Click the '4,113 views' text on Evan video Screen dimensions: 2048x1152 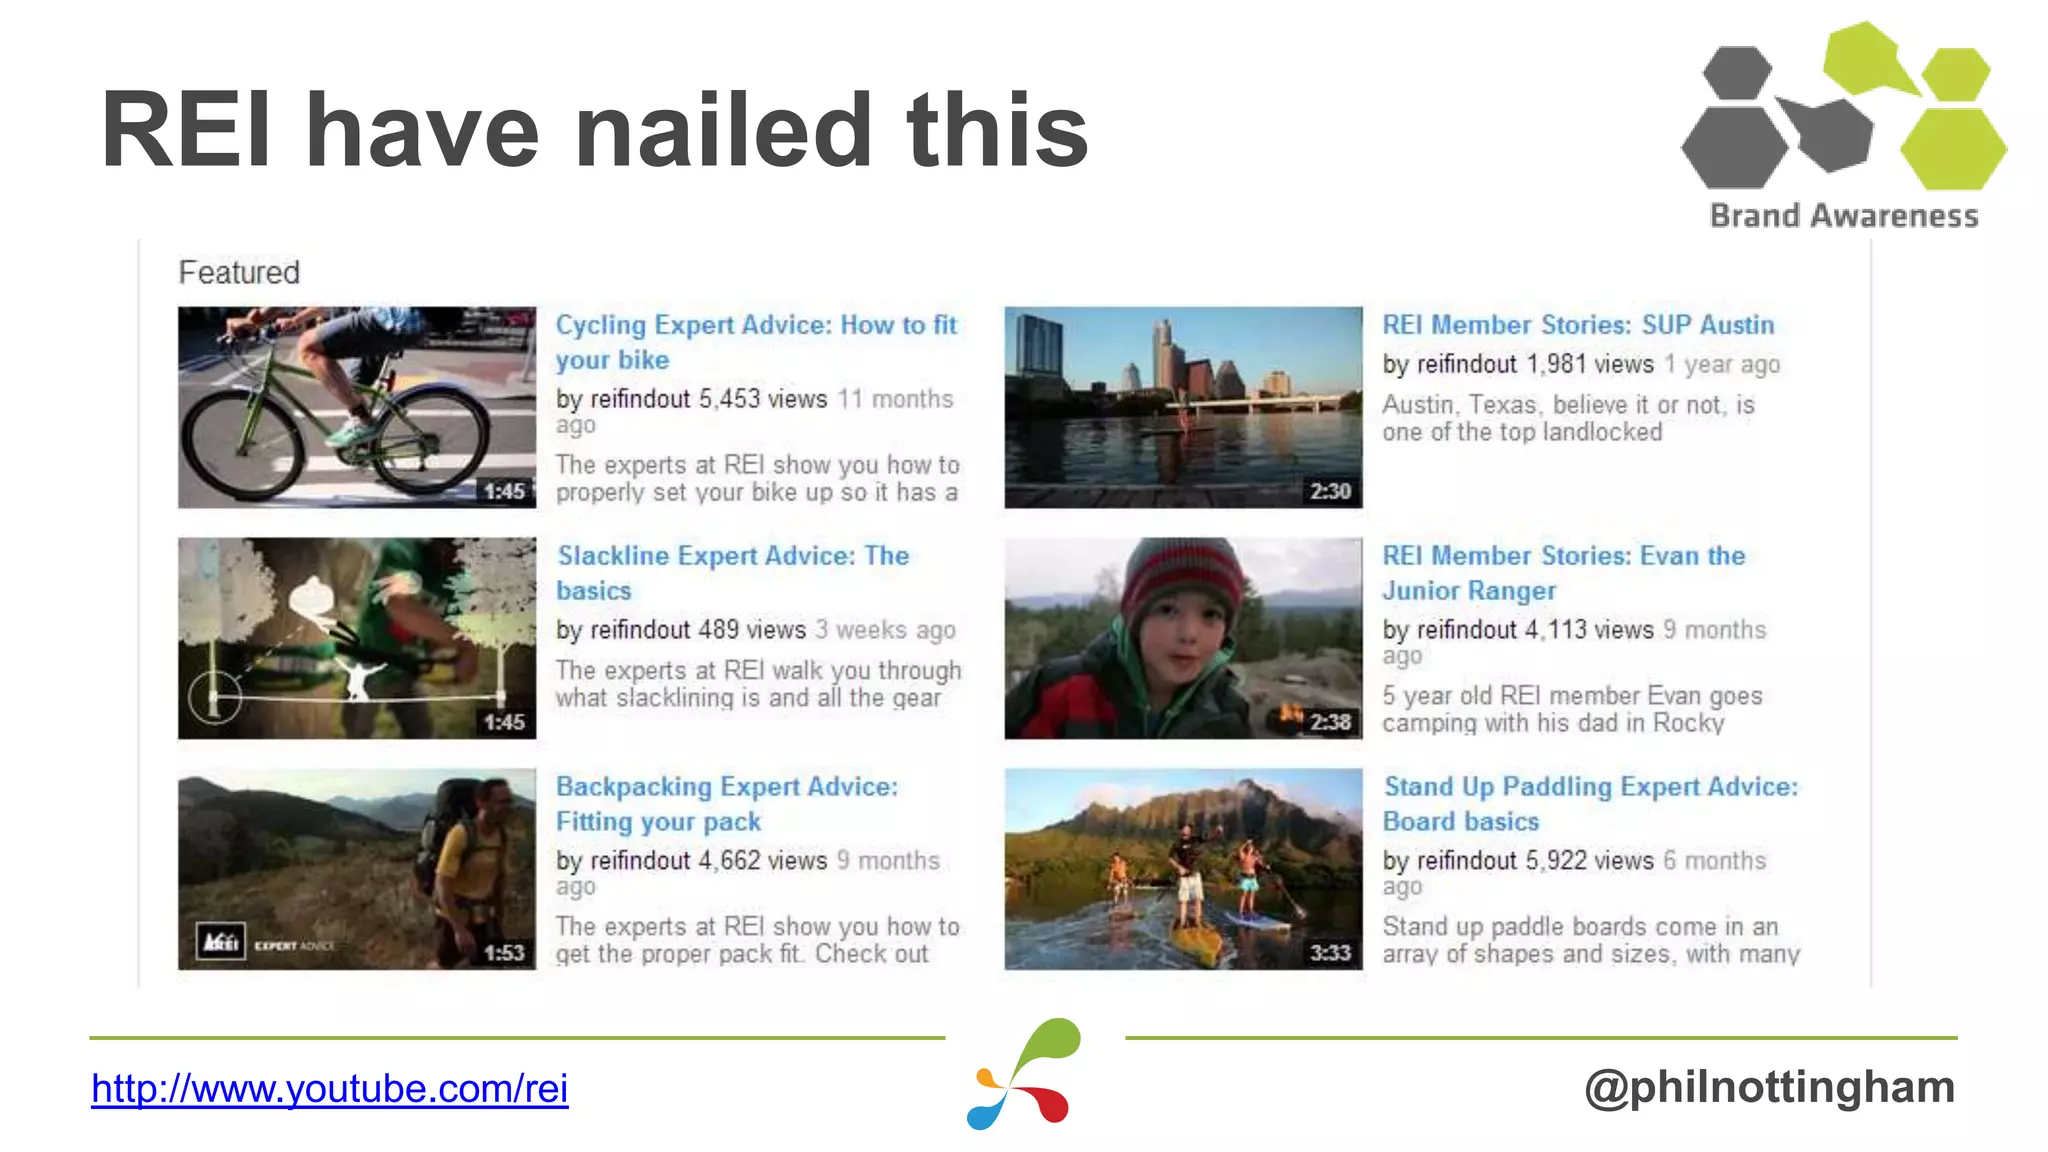[1590, 630]
